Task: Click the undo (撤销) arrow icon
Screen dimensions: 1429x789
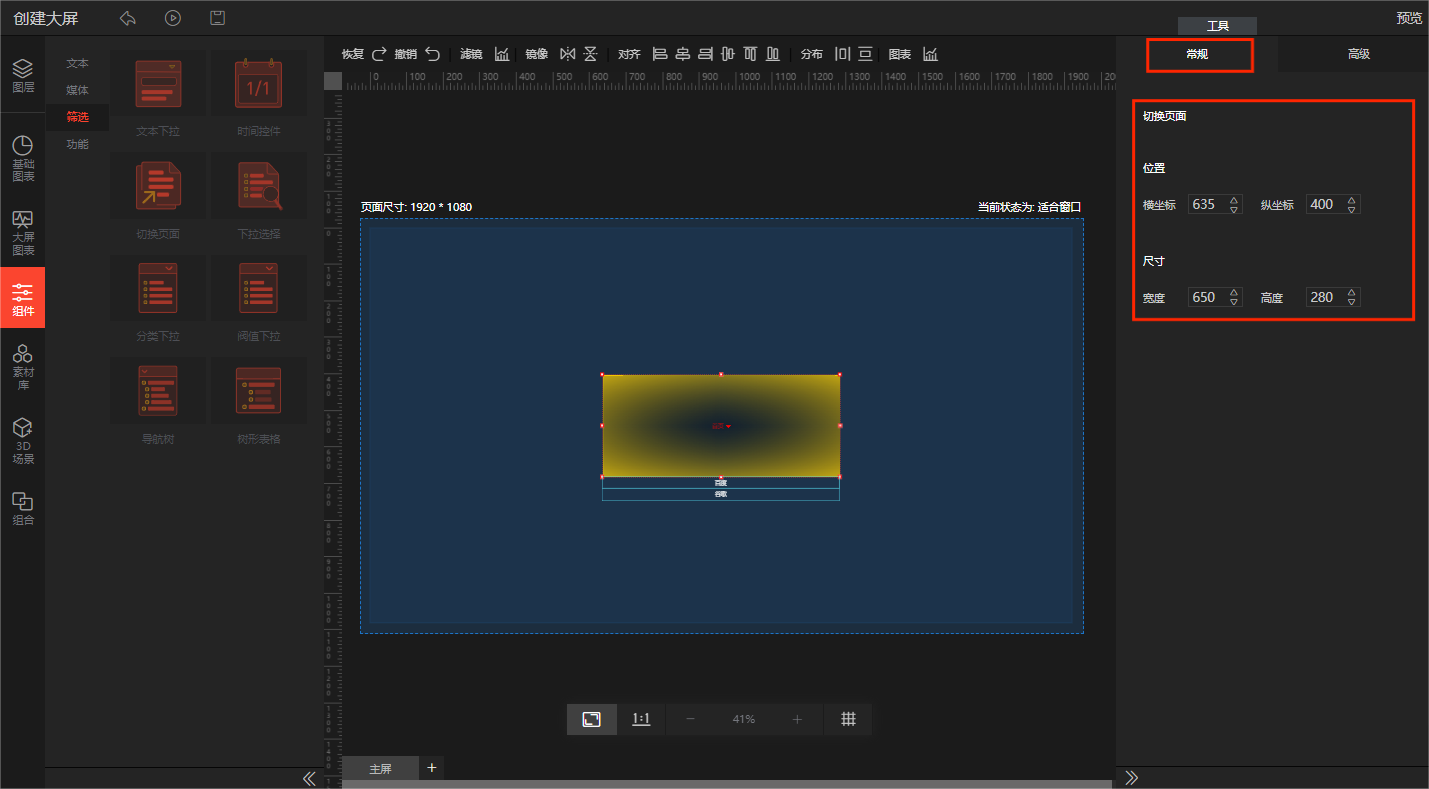Action: 432,54
